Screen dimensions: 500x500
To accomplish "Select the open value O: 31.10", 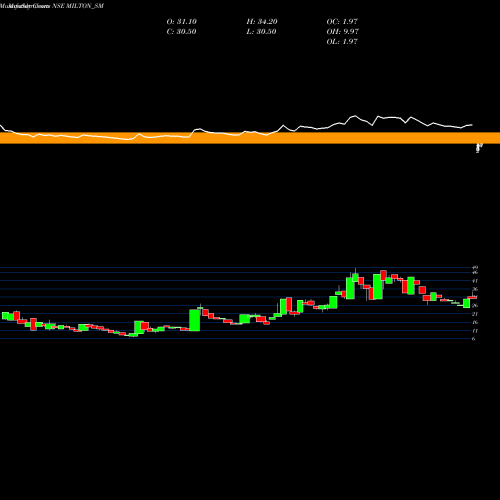I will coord(182,22).
